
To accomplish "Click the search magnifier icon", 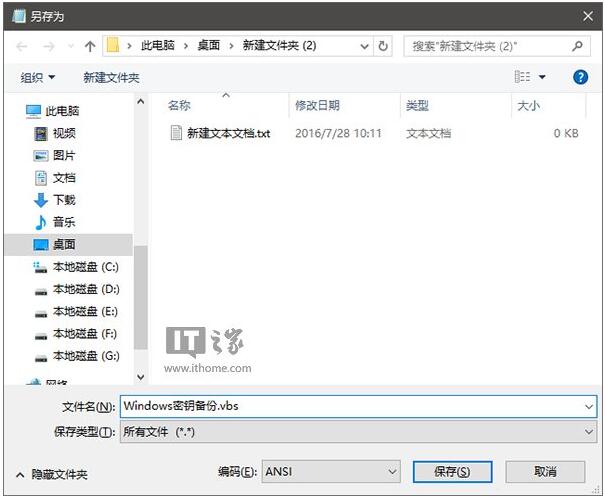I will point(577,46).
